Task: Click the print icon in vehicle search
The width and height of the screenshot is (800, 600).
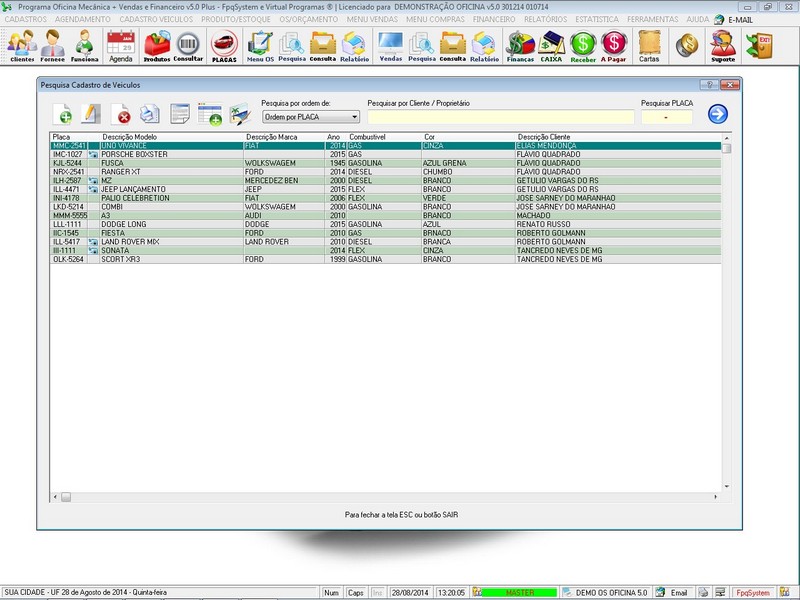Action: pos(150,114)
